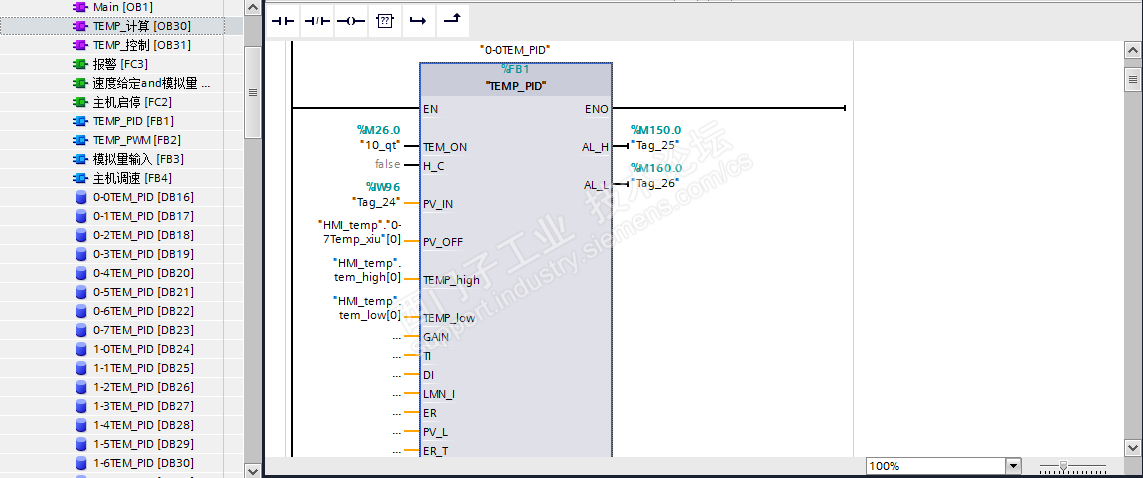Screen dimensions: 1143x478
Task: Click the tem_high[0] operand
Action: (x=367, y=270)
